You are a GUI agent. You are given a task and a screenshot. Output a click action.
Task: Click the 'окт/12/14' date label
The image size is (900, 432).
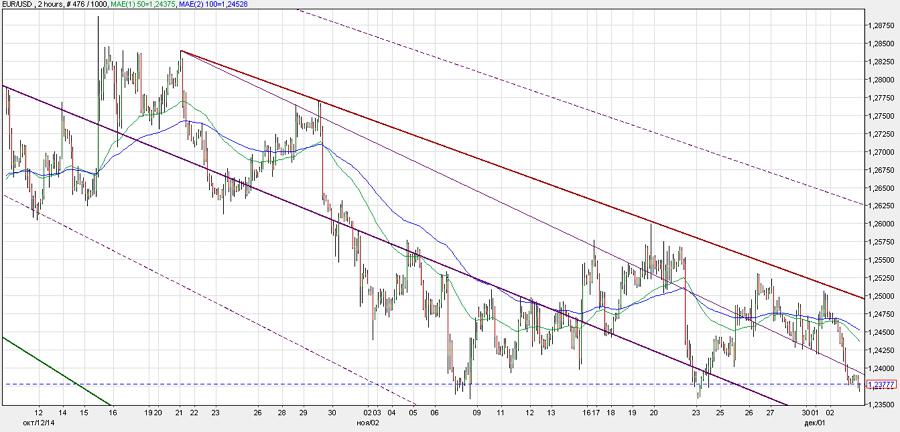click(x=38, y=421)
